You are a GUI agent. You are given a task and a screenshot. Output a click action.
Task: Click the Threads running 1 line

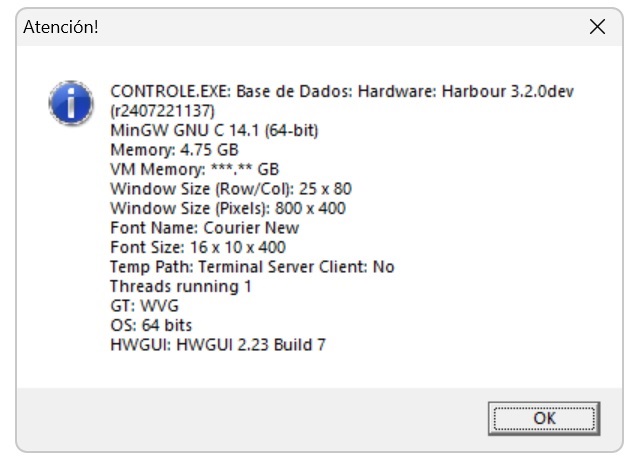pyautogui.click(x=180, y=286)
